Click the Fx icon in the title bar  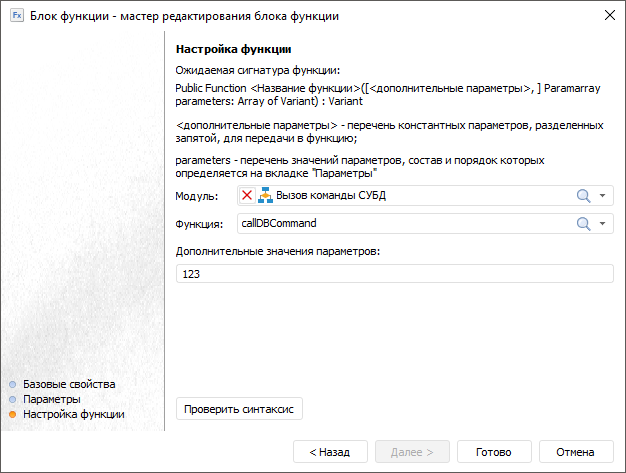pyautogui.click(x=16, y=16)
